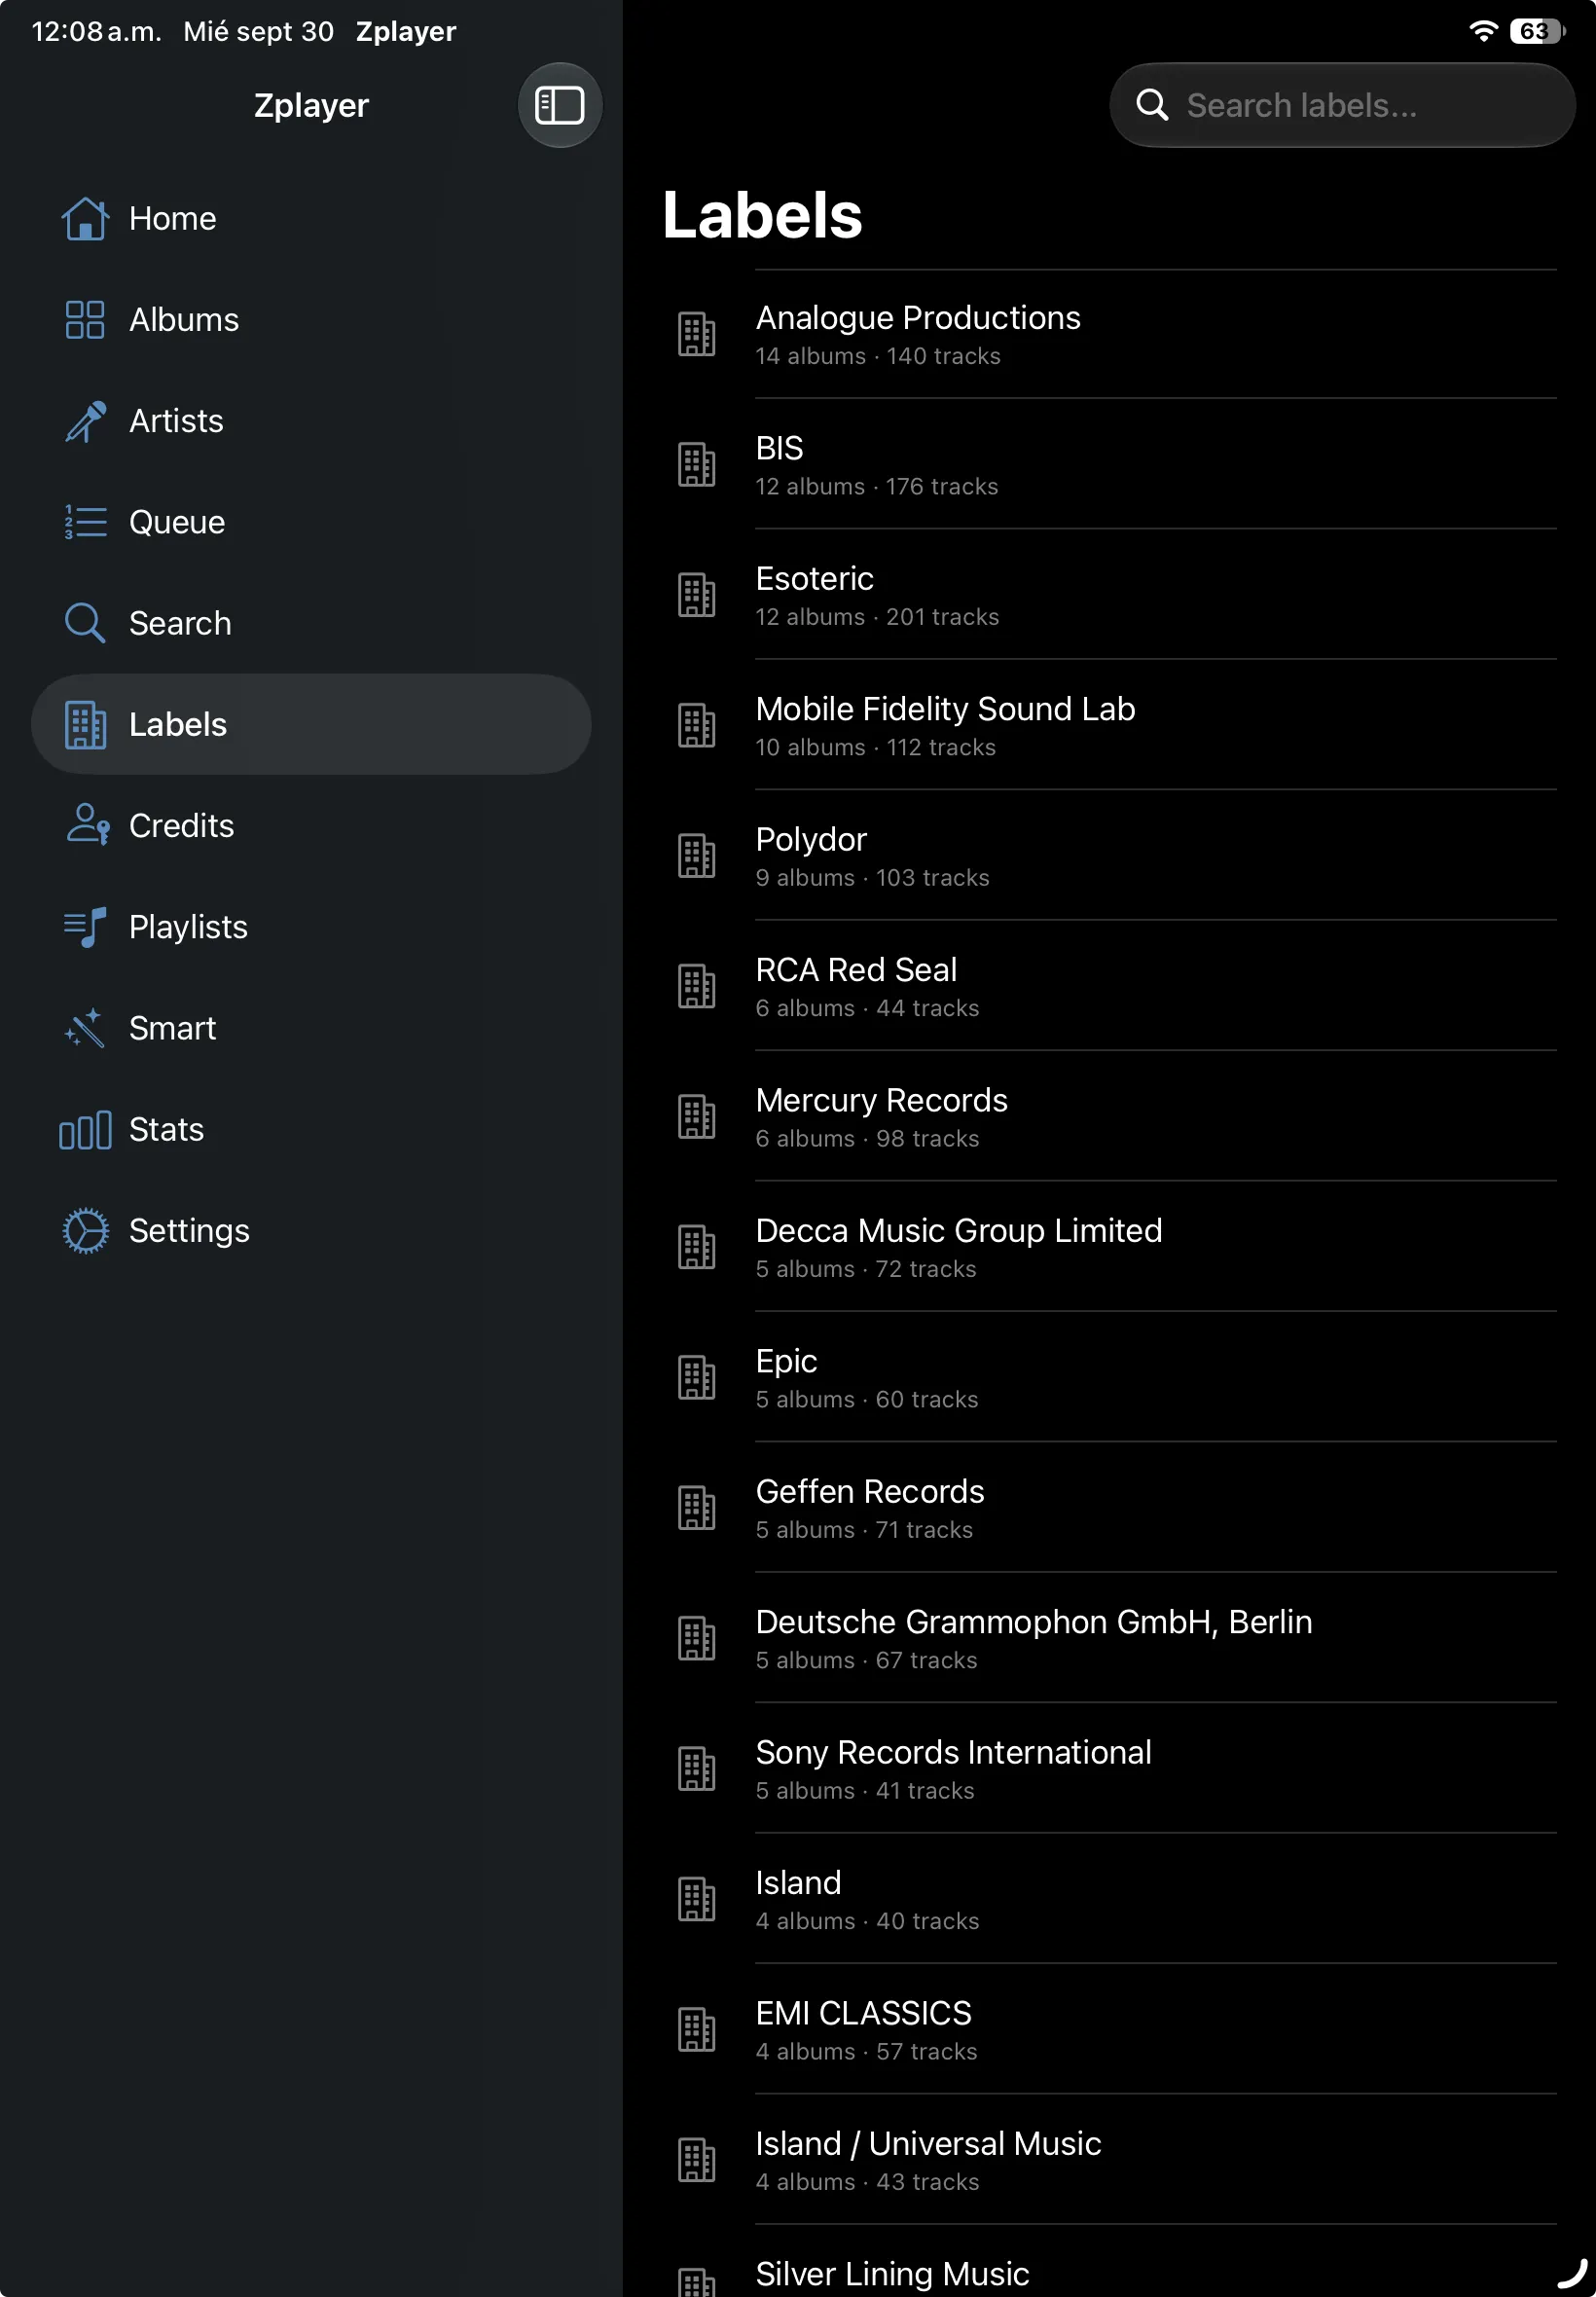
Task: Toggle the sidebar with the panel icon
Action: click(x=559, y=105)
